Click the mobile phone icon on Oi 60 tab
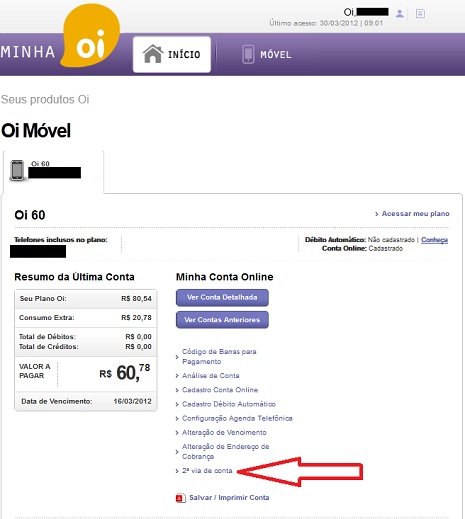 (x=17, y=170)
